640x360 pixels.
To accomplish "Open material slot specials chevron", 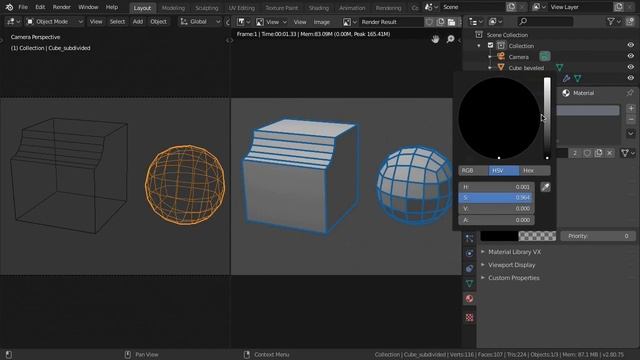I will (631, 133).
